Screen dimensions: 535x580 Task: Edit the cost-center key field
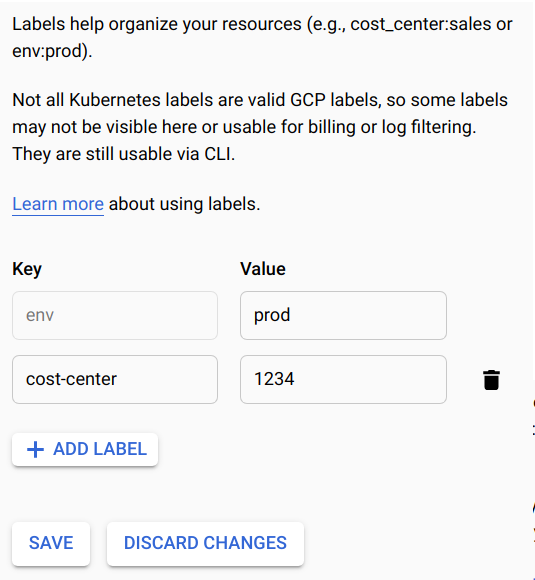pos(115,380)
